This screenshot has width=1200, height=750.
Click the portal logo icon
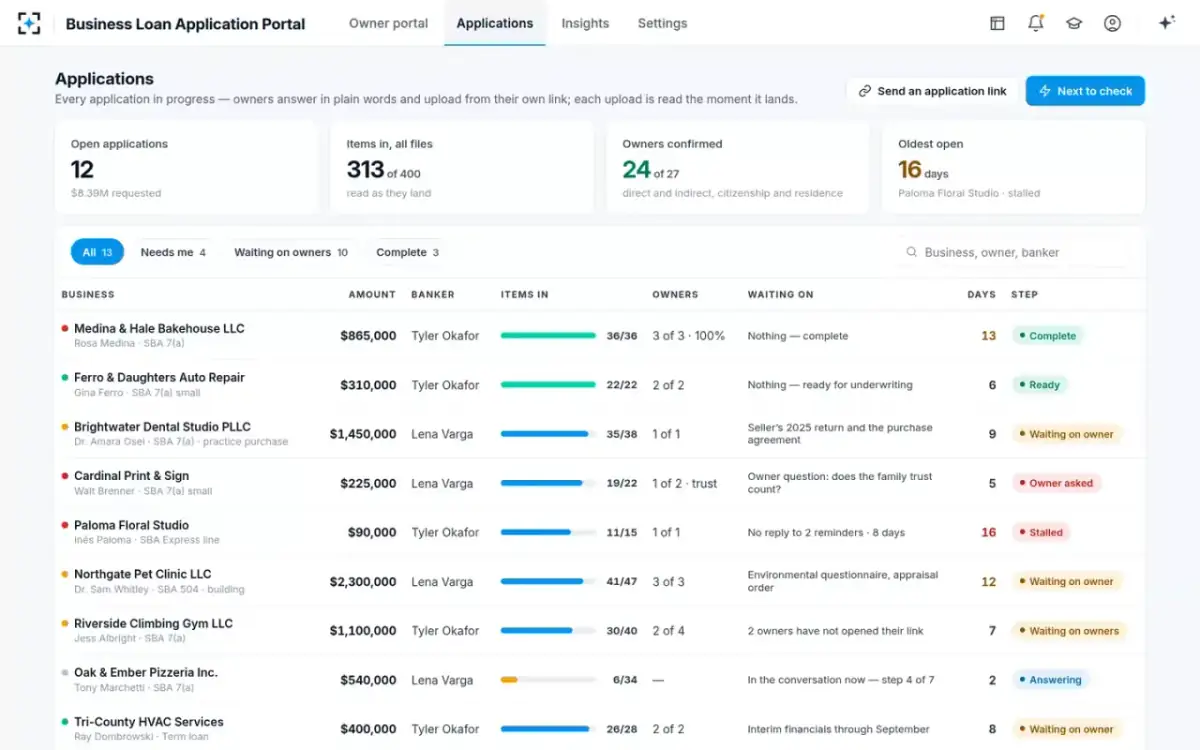pyautogui.click(x=29, y=23)
